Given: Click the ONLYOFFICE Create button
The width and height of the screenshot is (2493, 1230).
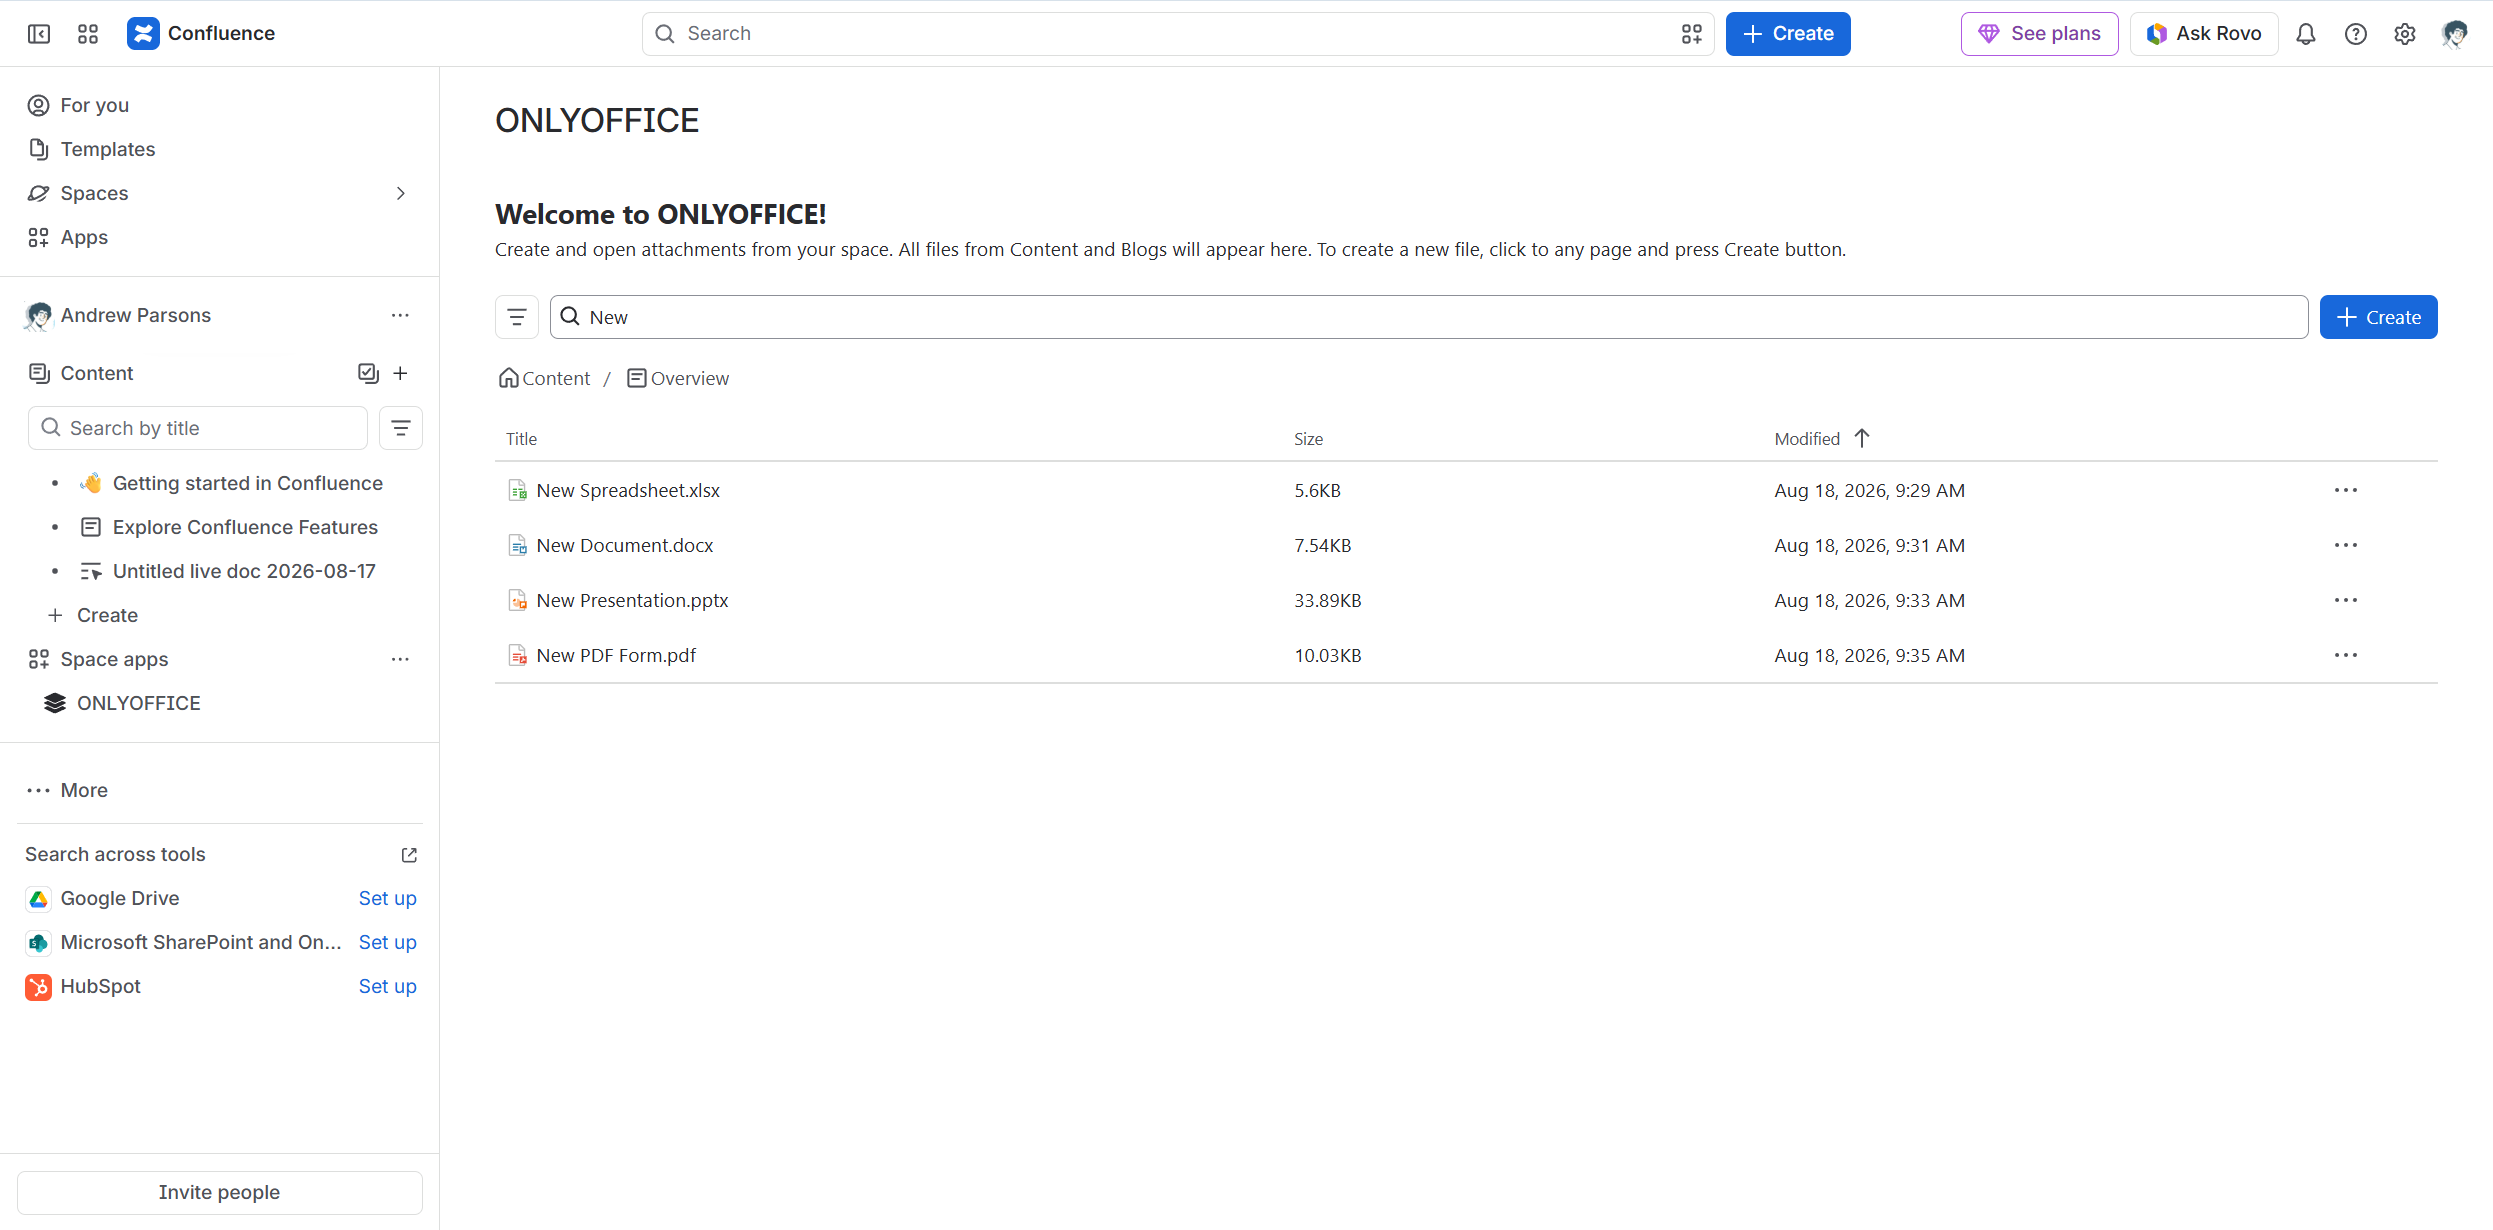Looking at the screenshot, I should pyautogui.click(x=2378, y=317).
